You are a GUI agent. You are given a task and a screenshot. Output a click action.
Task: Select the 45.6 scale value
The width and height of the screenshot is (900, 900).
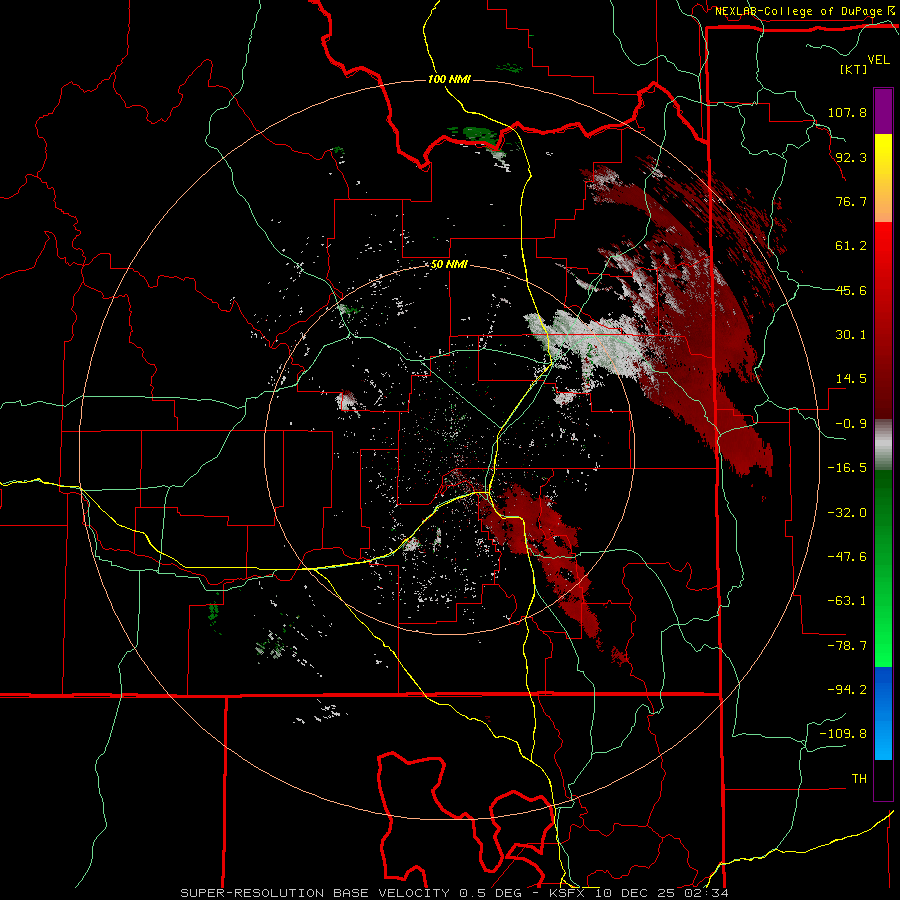[x=851, y=290]
